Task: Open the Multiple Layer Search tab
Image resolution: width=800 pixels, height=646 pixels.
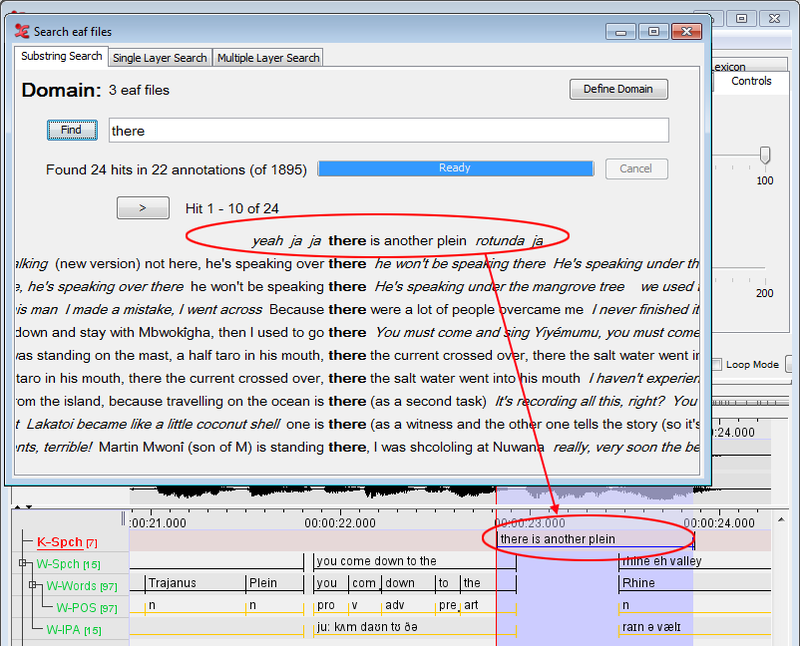Action: coord(268,58)
